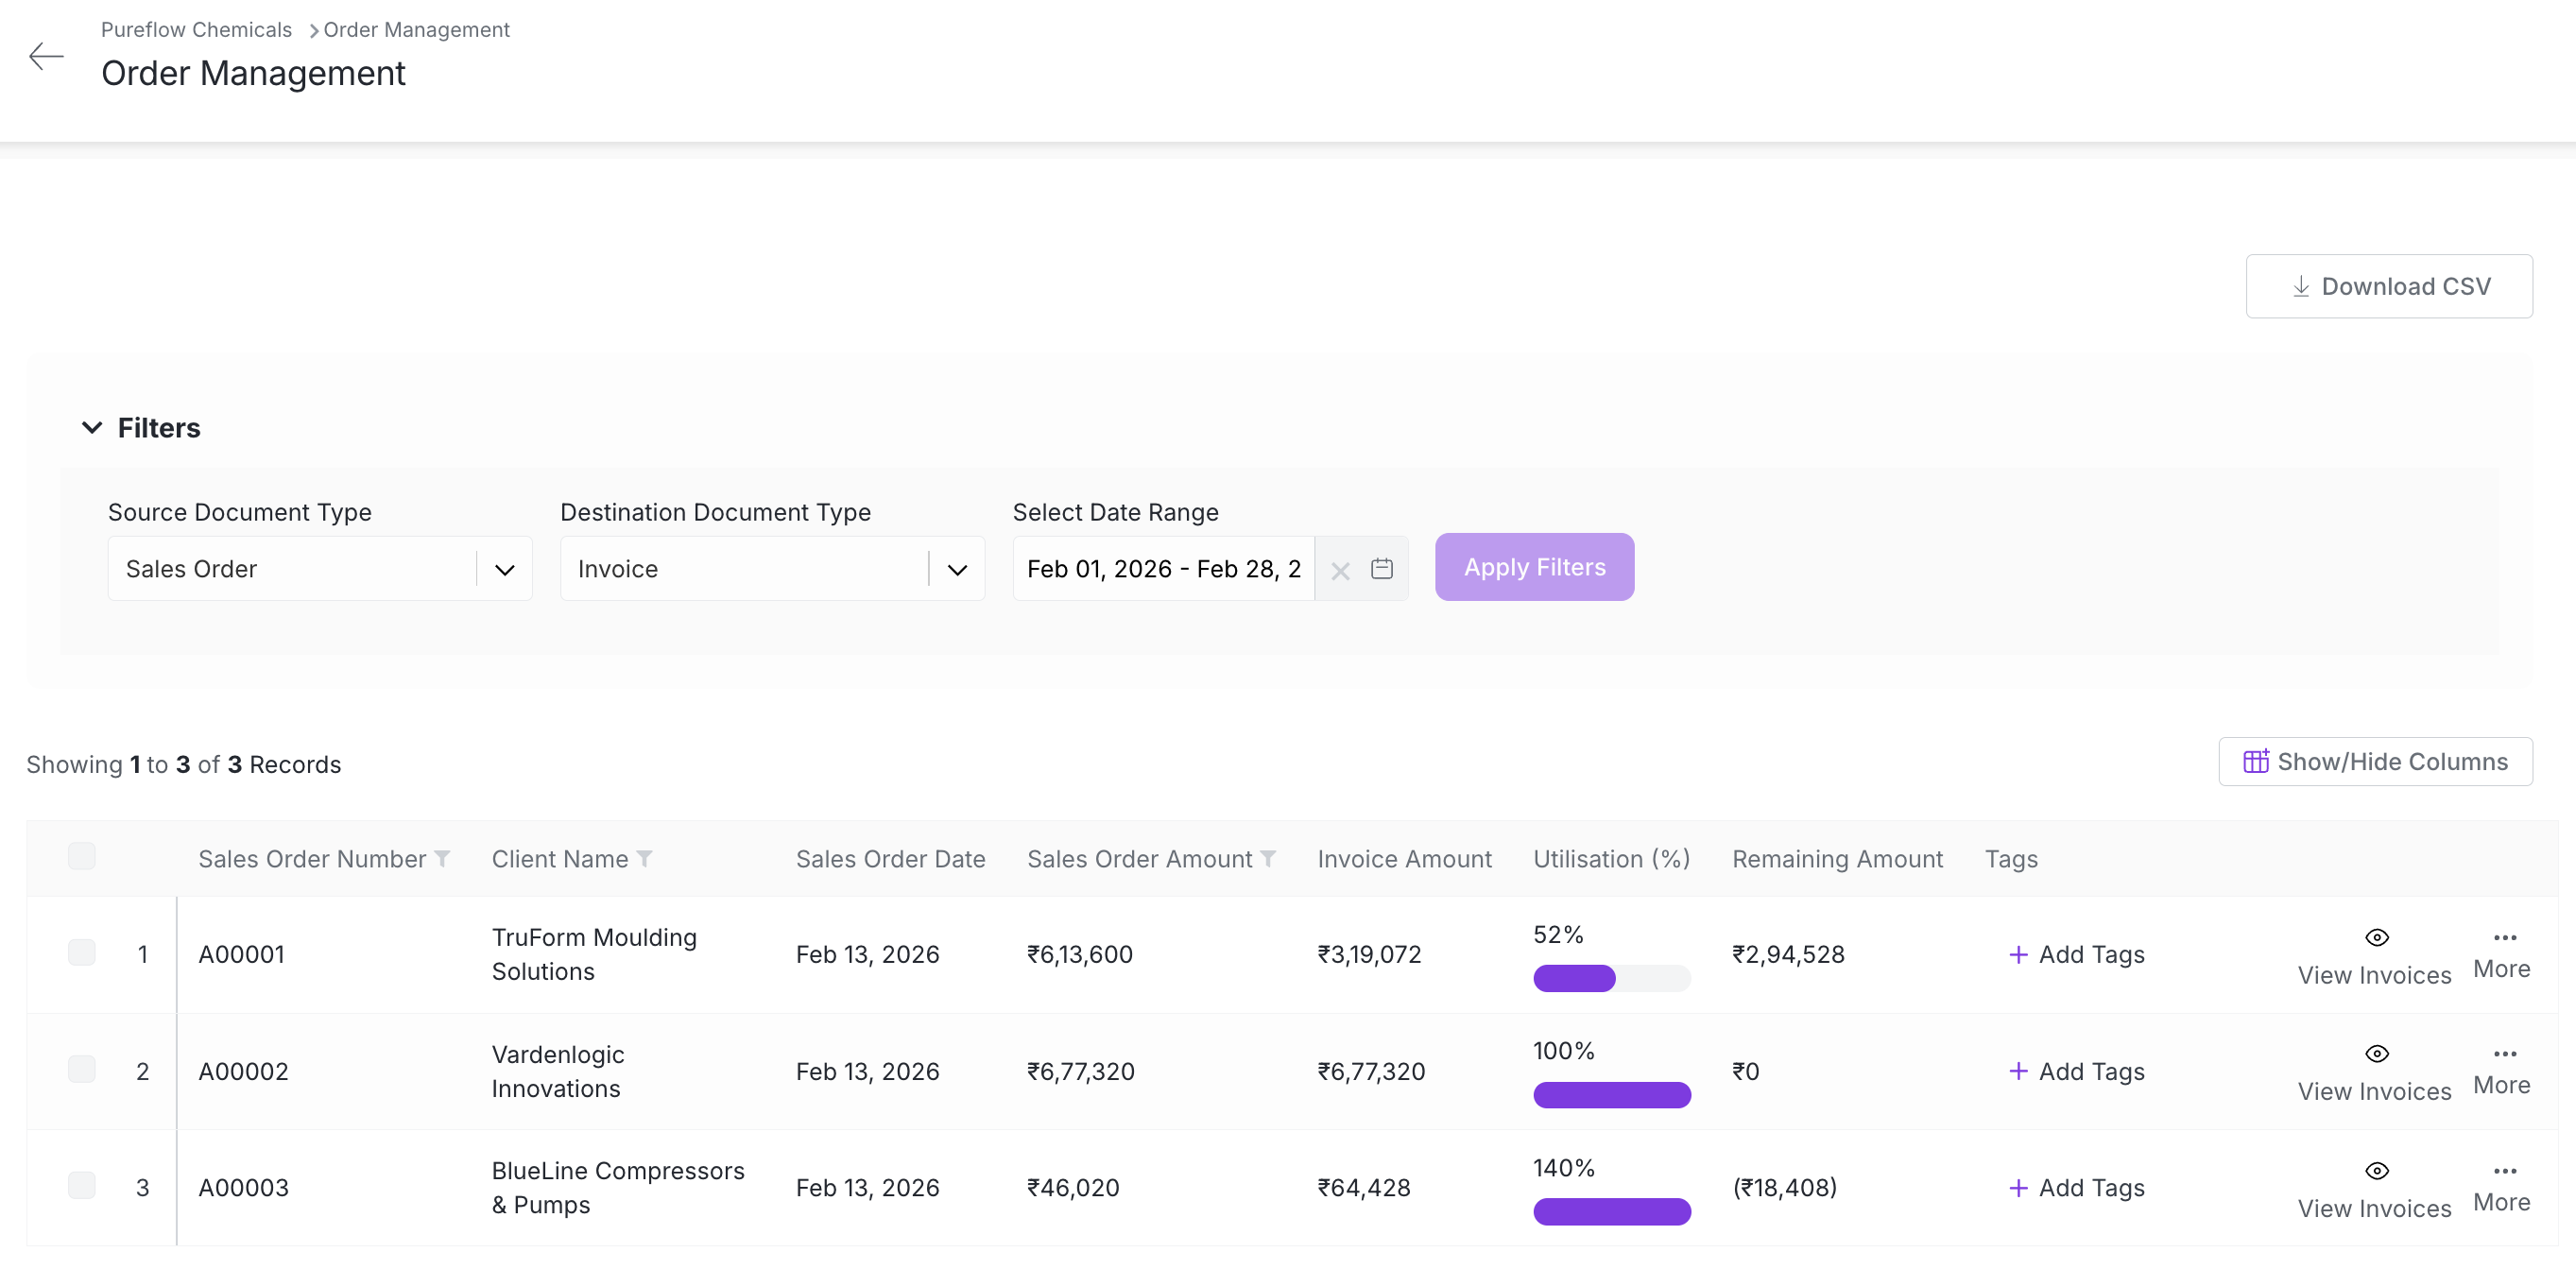The width and height of the screenshot is (2576, 1269).
Task: Open More menu for order A00002
Action: coord(2501,1070)
